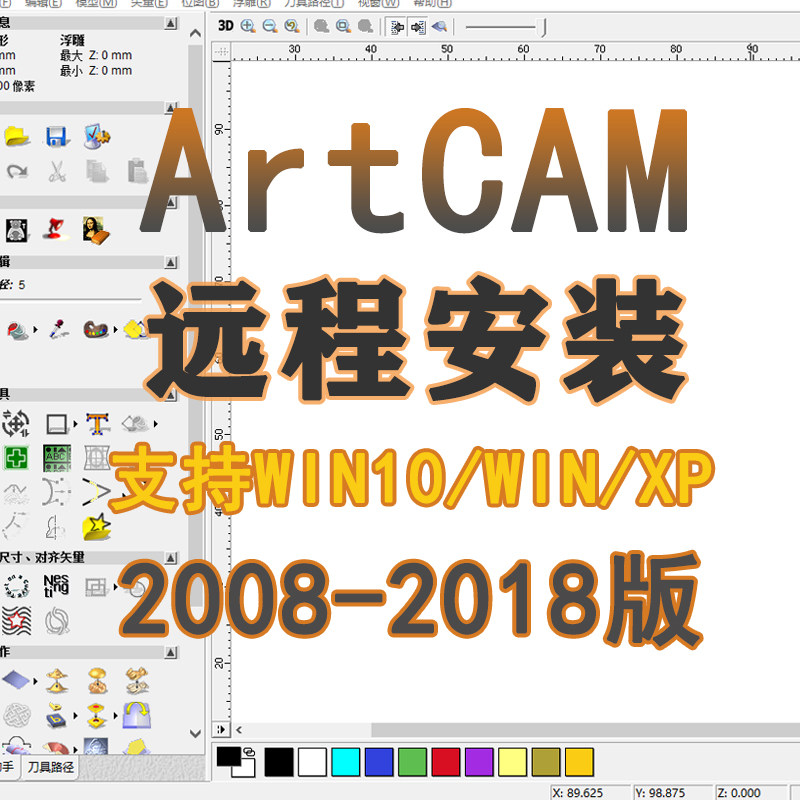Select the fillet arc vector tool icon
The image size is (800, 800).
[x=56, y=492]
